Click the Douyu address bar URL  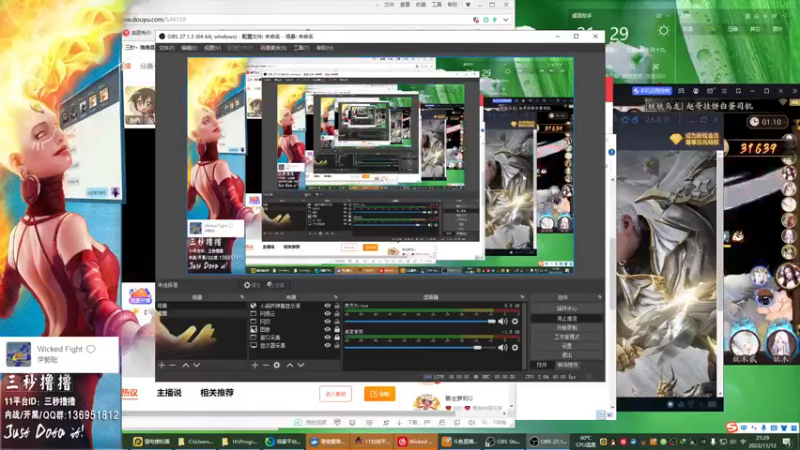154,19
